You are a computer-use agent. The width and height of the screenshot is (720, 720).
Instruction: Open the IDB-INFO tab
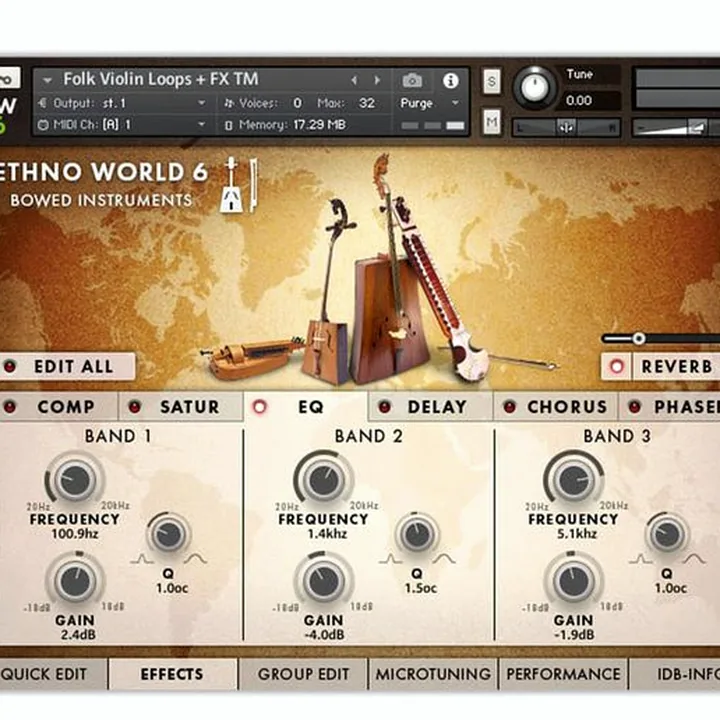point(675,674)
